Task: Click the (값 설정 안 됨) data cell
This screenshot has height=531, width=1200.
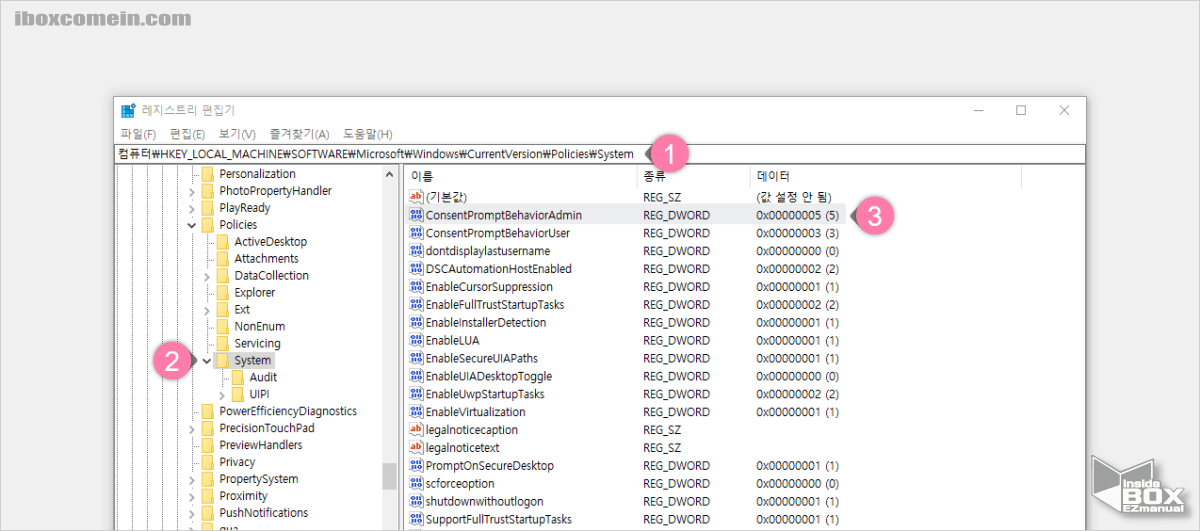Action: coord(793,197)
